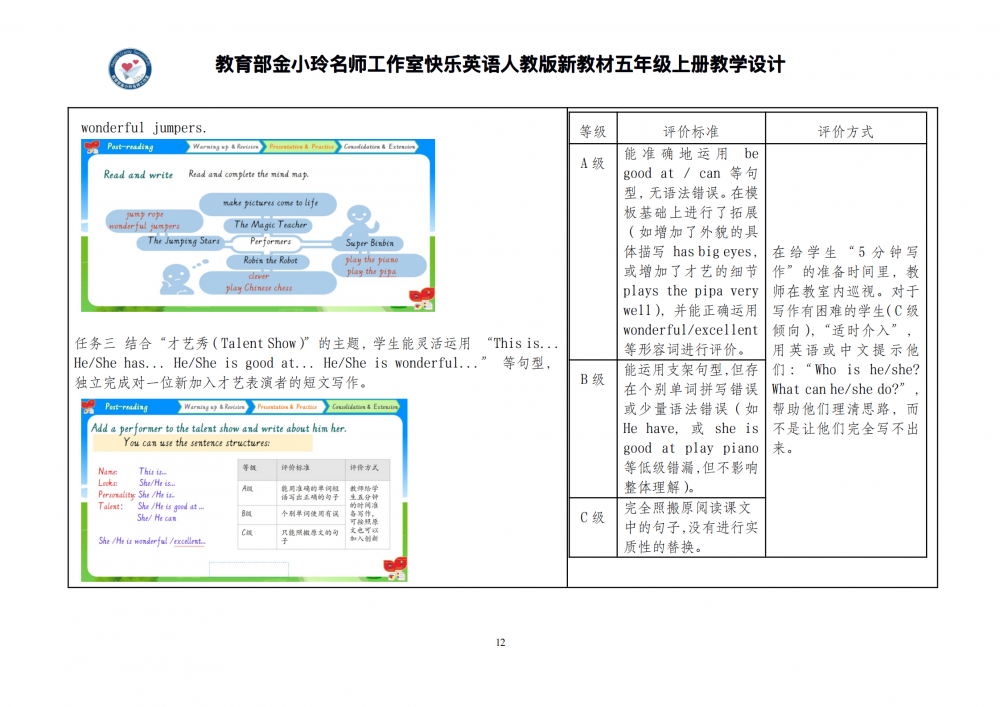Click 'play the piano play the pipa' bubble
1000x707 pixels.
pyautogui.click(x=378, y=266)
